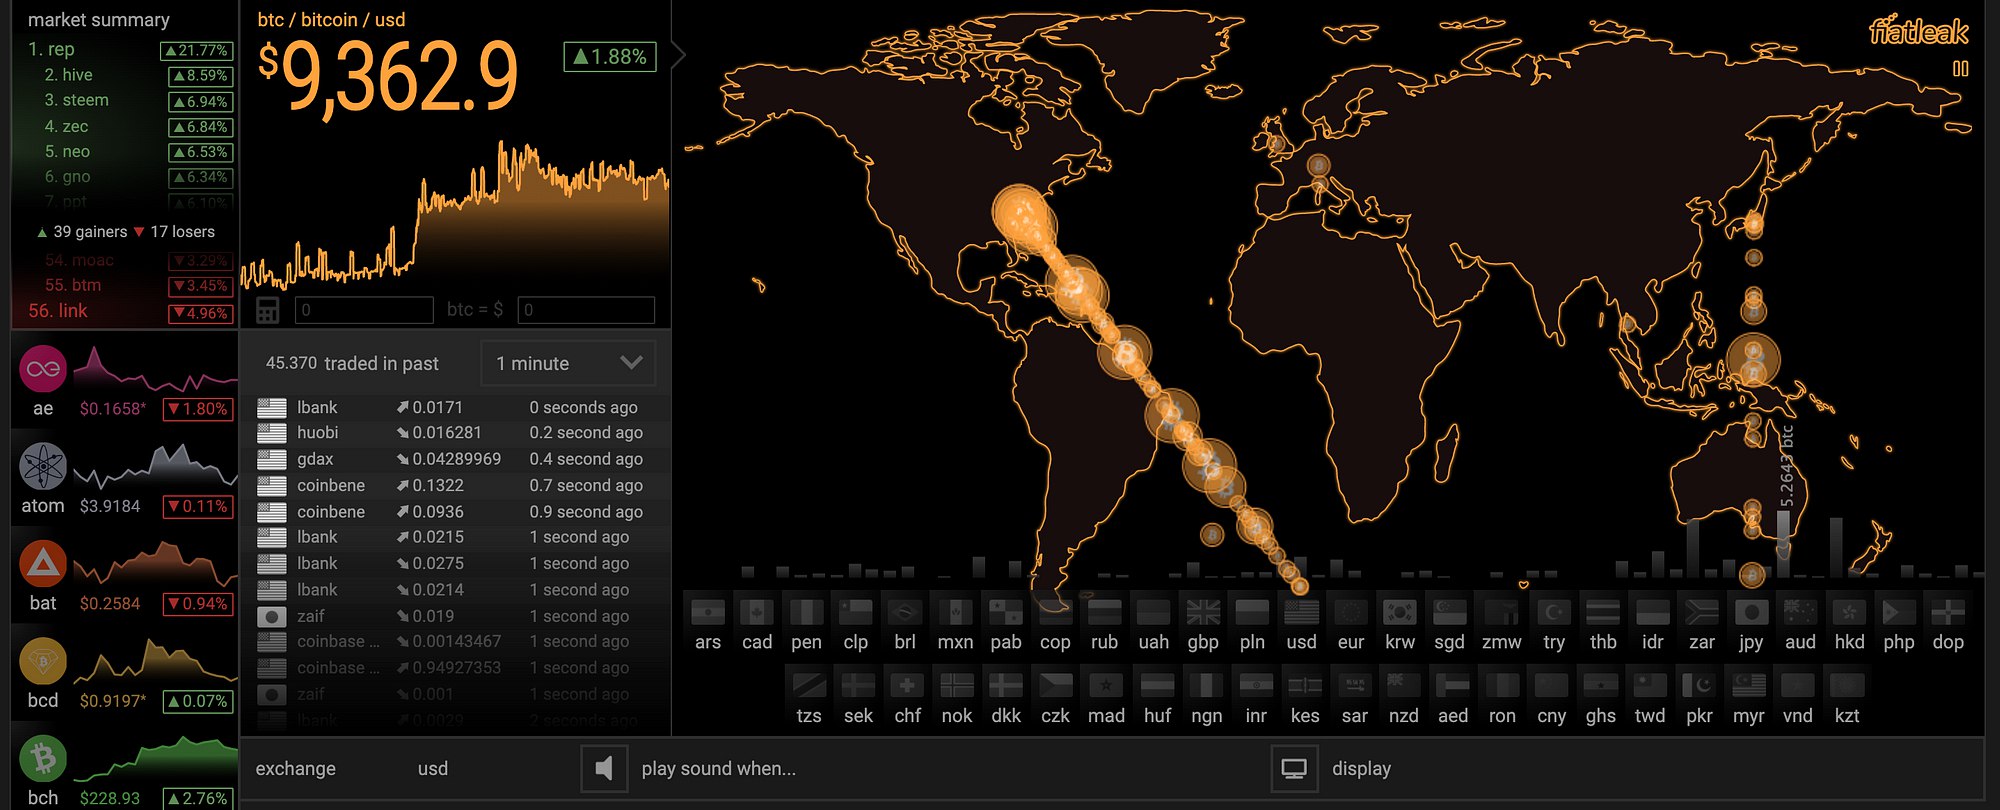Select the gbp currency flag
2000x810 pixels.
coord(1203,612)
